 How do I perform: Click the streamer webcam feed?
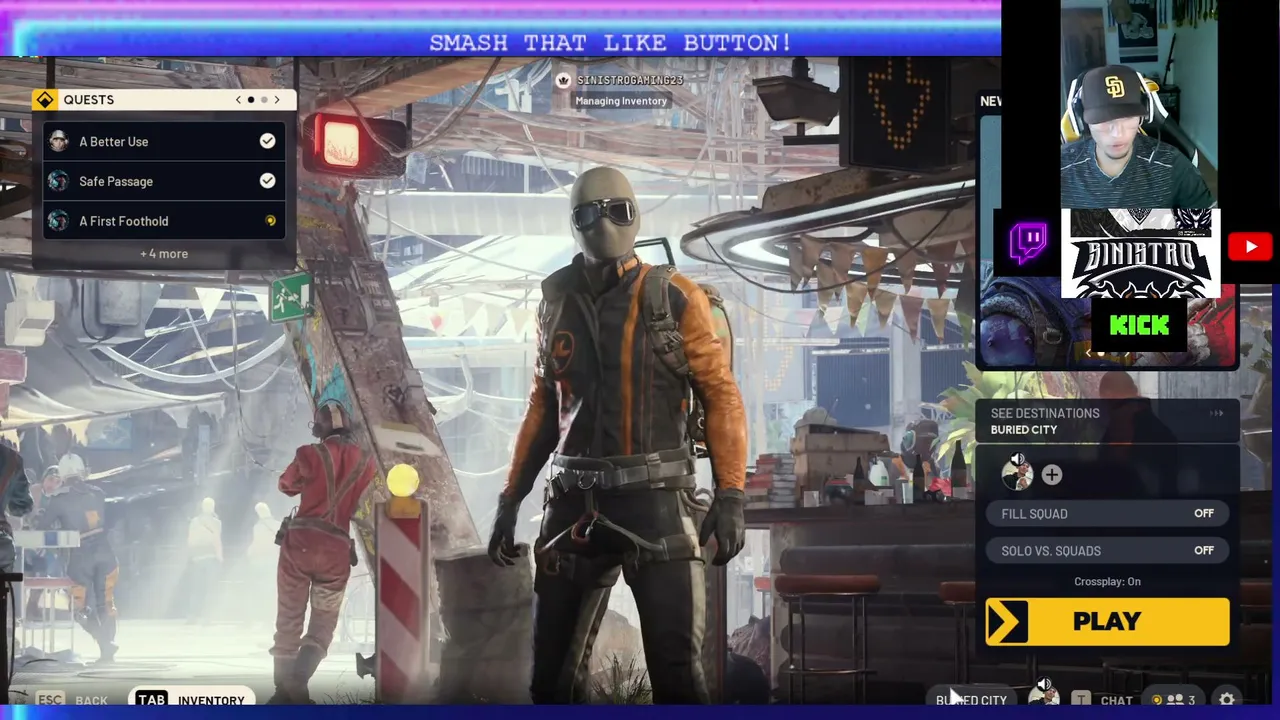coord(1139,104)
